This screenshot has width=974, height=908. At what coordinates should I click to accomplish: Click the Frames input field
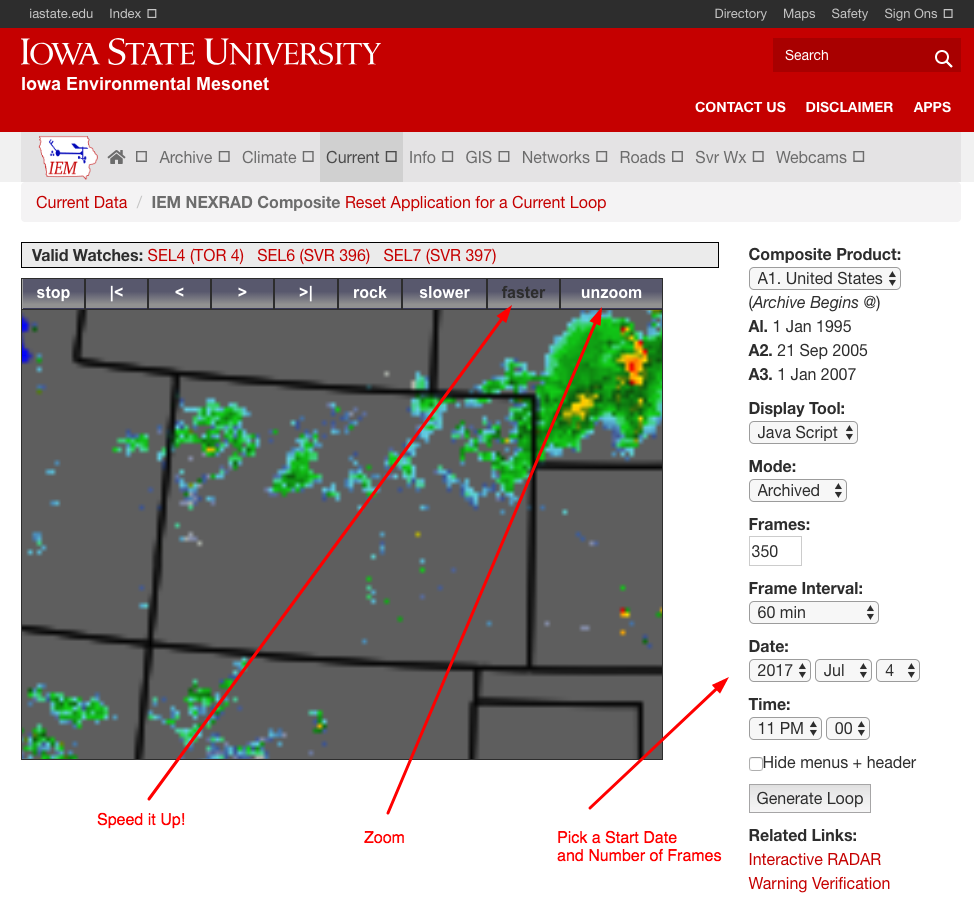tap(775, 552)
